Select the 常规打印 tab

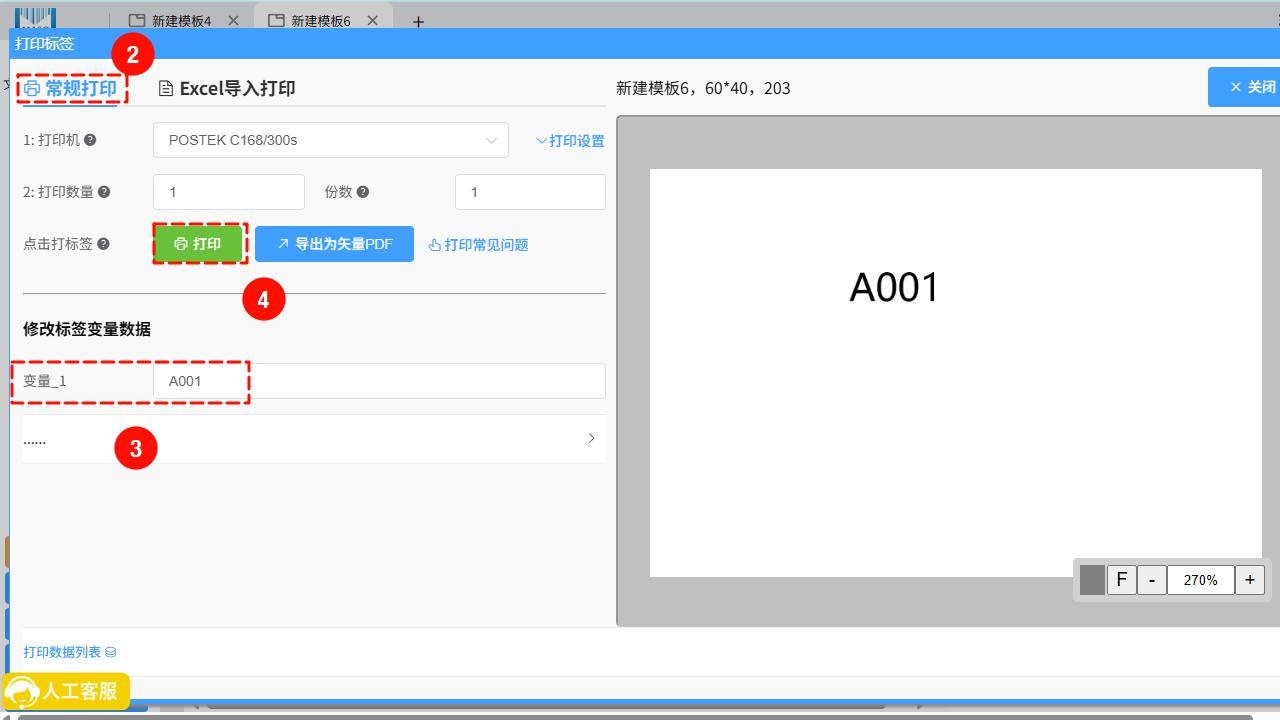coord(71,89)
